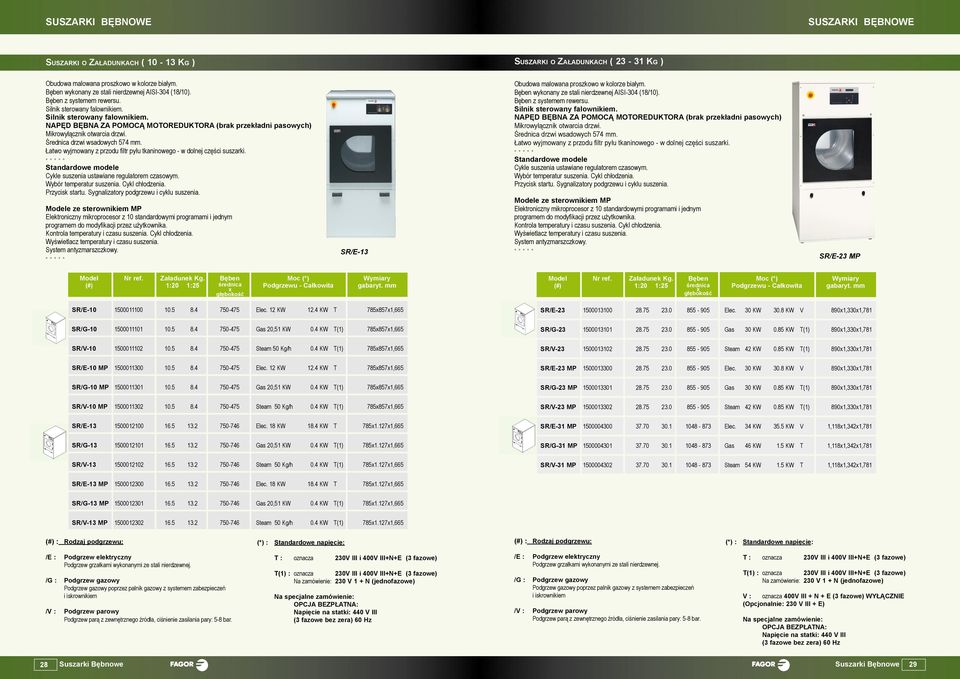Click the left 'SUSZARKI BĘBNOWE' page header
This screenshot has height=679, width=960.
tap(99, 21)
